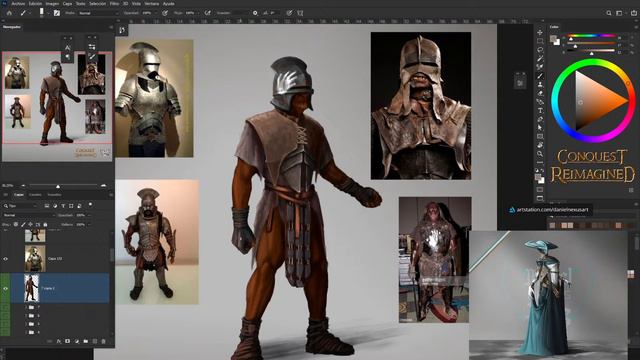Hide the Capa 132 layer

(6, 259)
